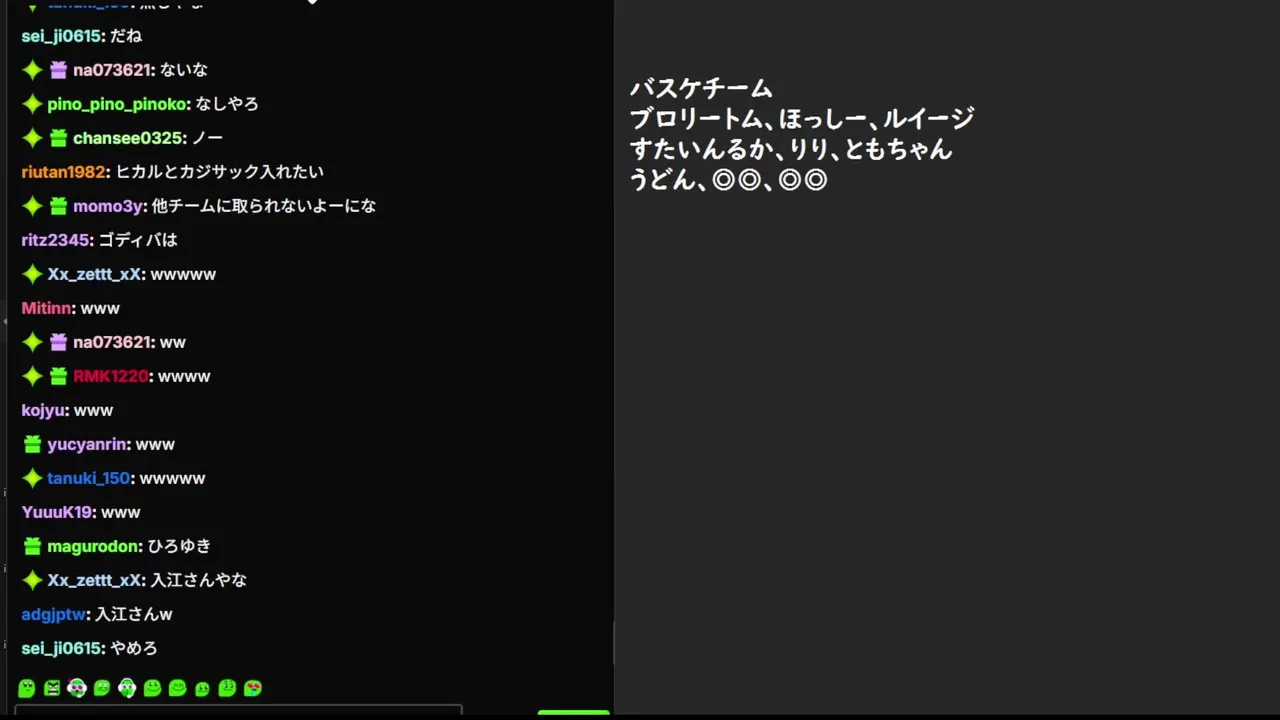
Task: Click green gift badge next to RMK1220
Action: tap(58, 376)
